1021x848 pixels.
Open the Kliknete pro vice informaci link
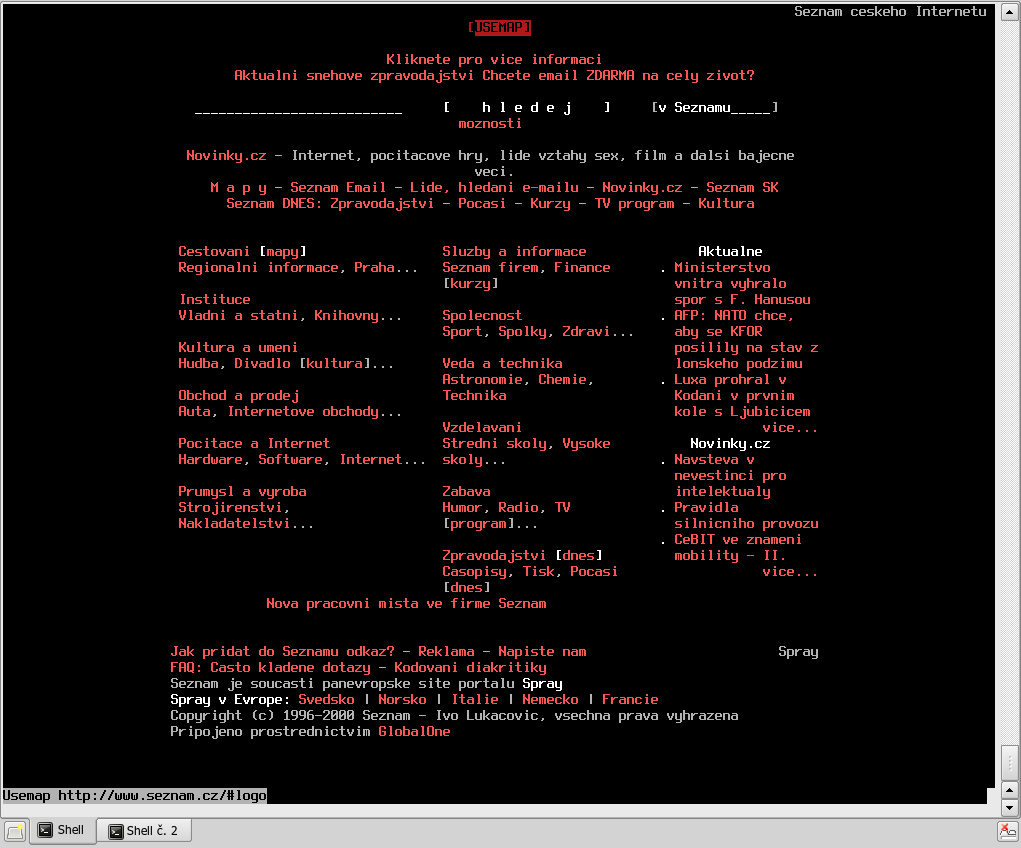click(494, 59)
